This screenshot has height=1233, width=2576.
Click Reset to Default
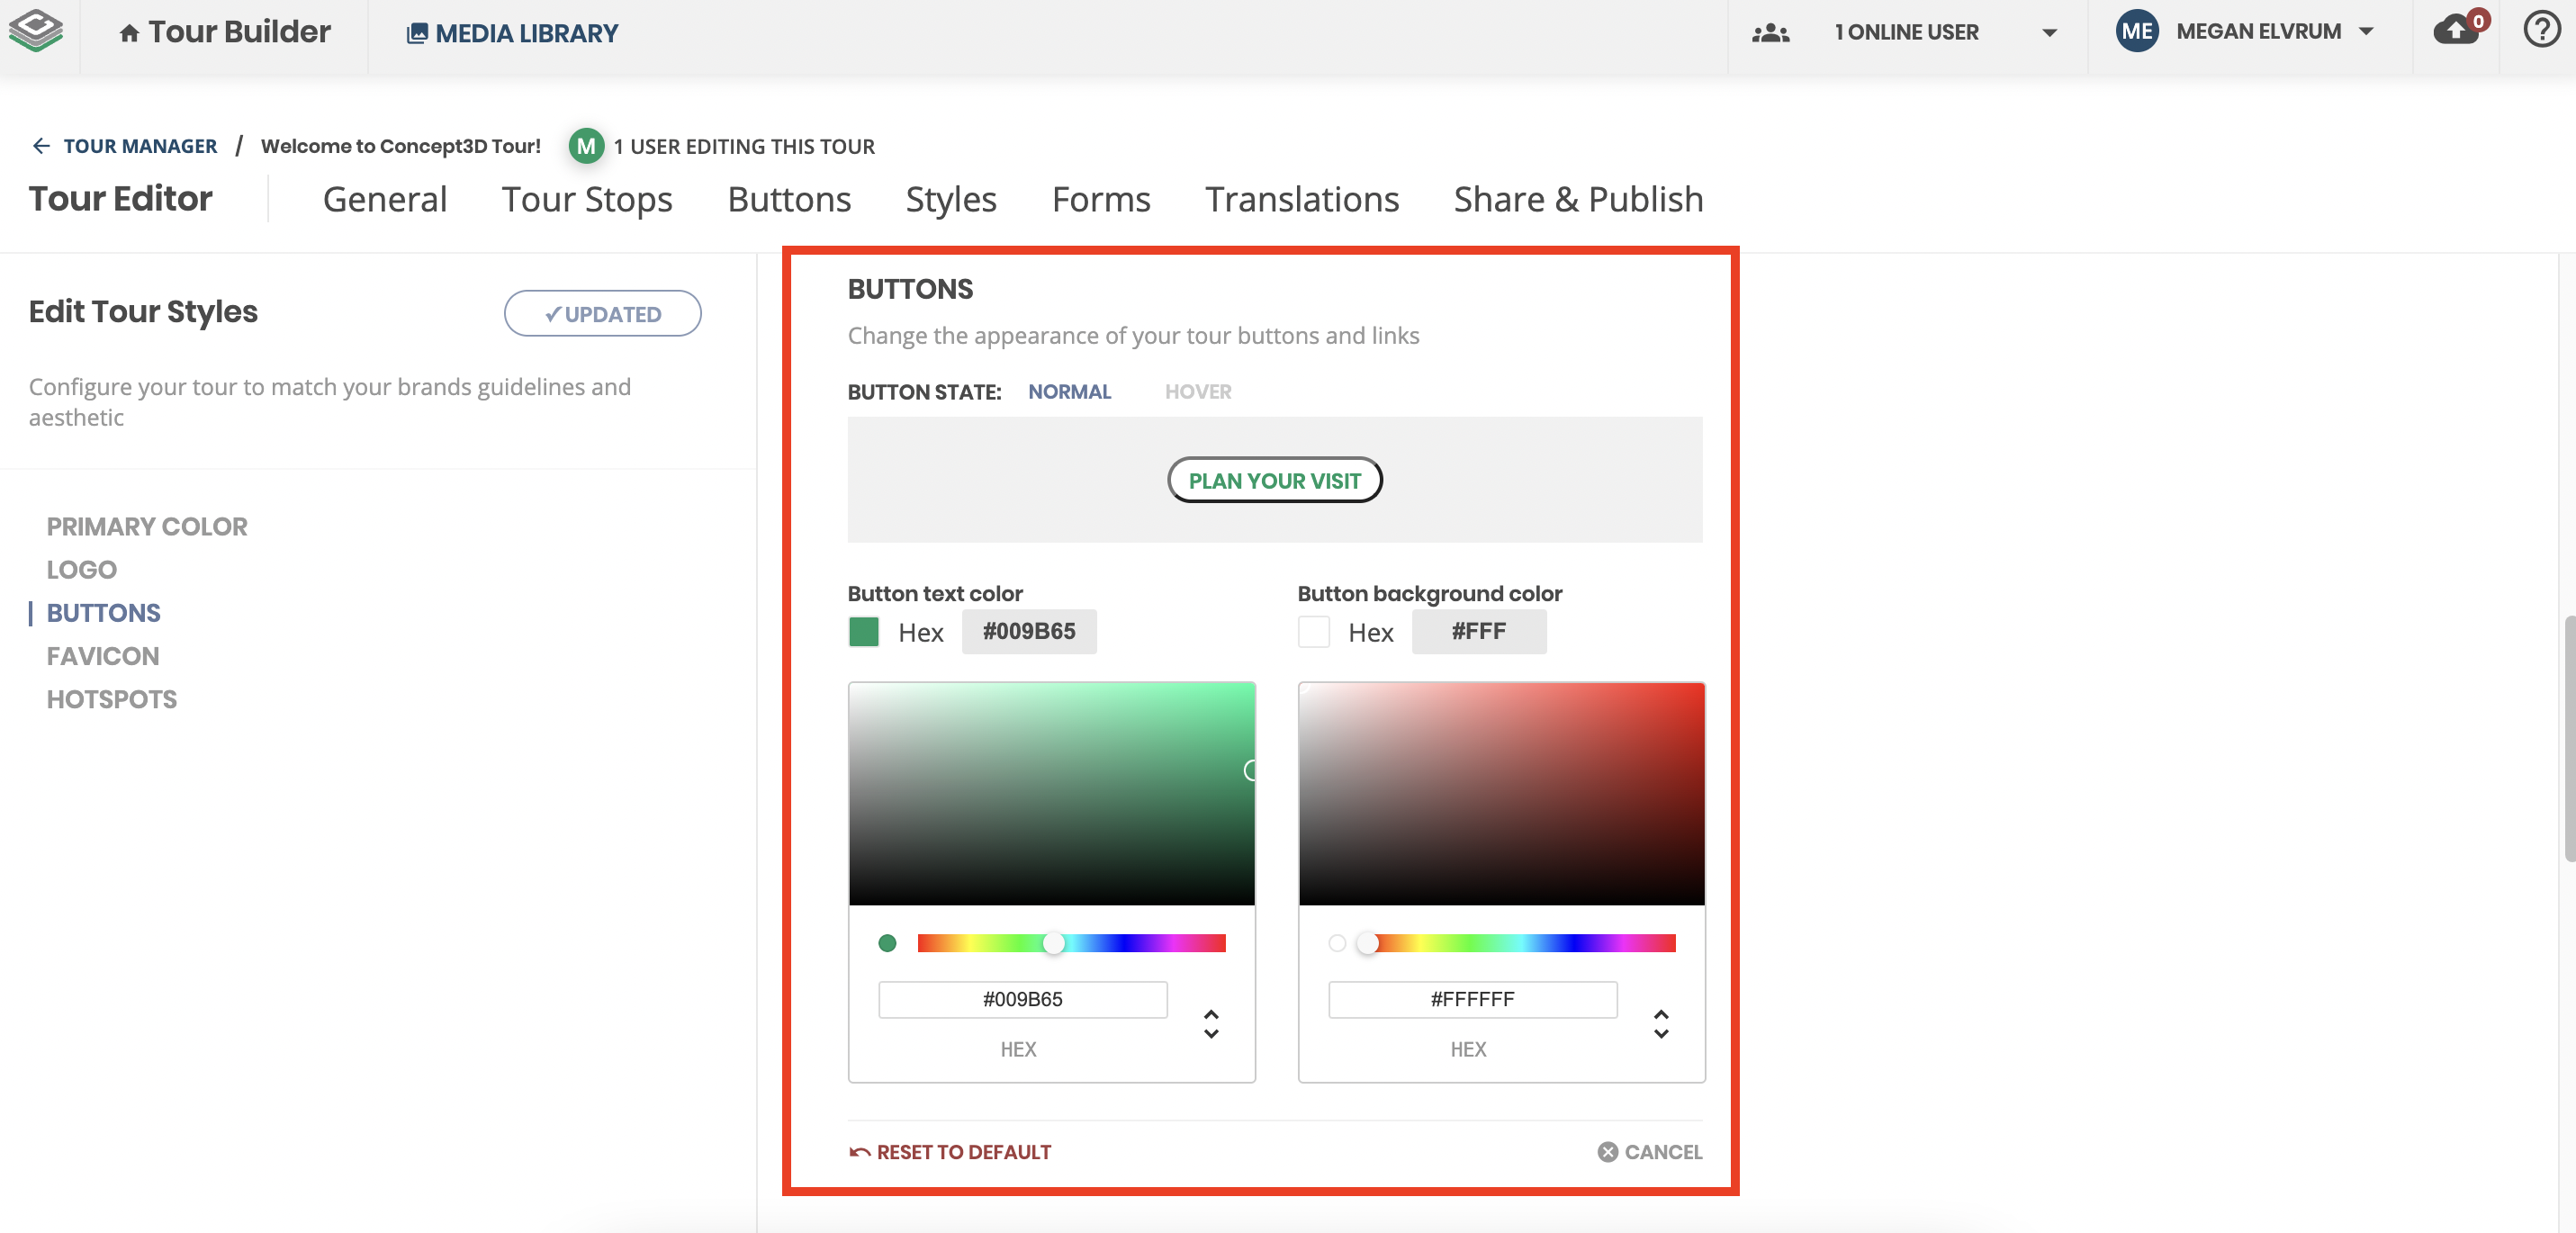click(x=950, y=1151)
